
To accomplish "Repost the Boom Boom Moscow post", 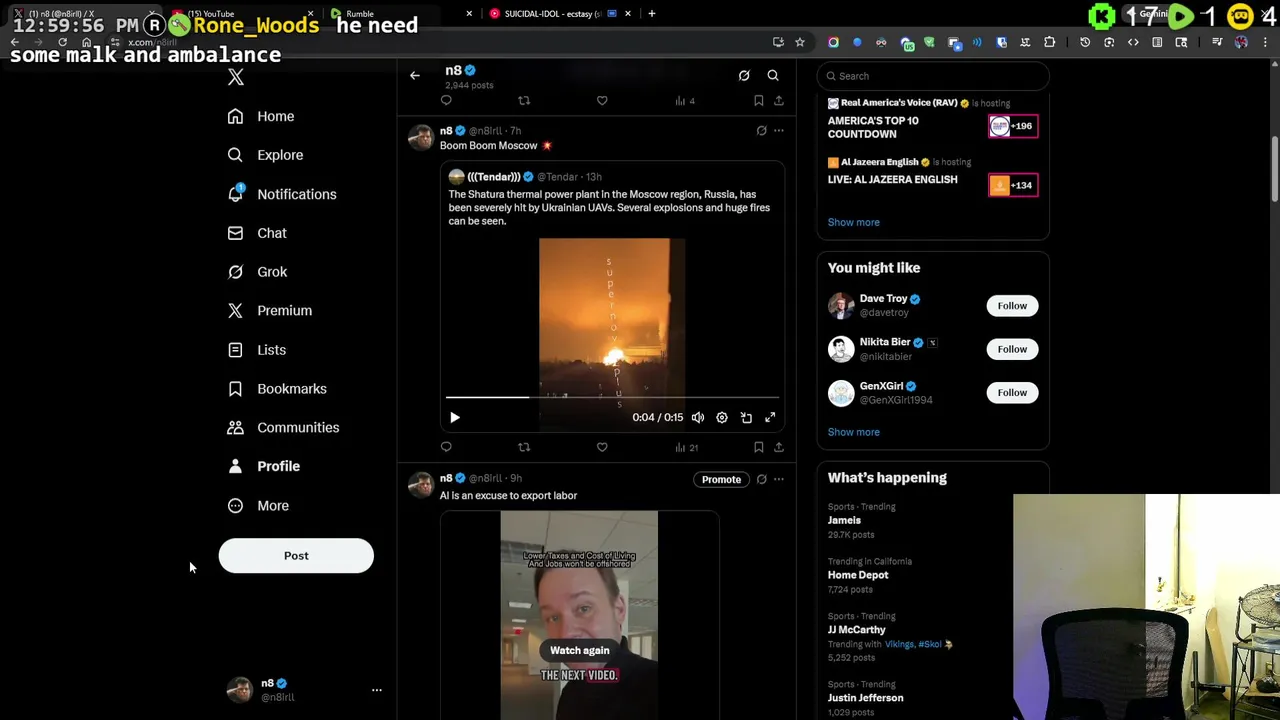I will [x=524, y=447].
